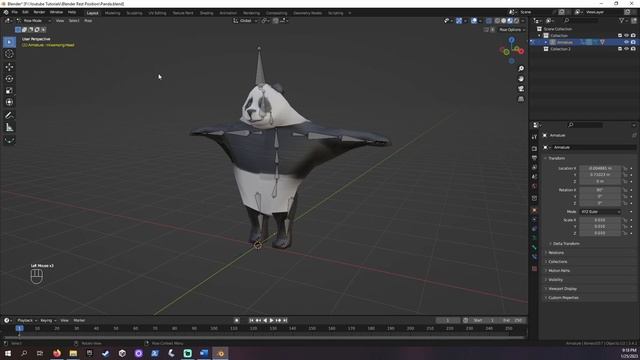Collapse the Transform panel
Image resolution: width=640 pixels, height=360 pixels.
click(x=556, y=158)
